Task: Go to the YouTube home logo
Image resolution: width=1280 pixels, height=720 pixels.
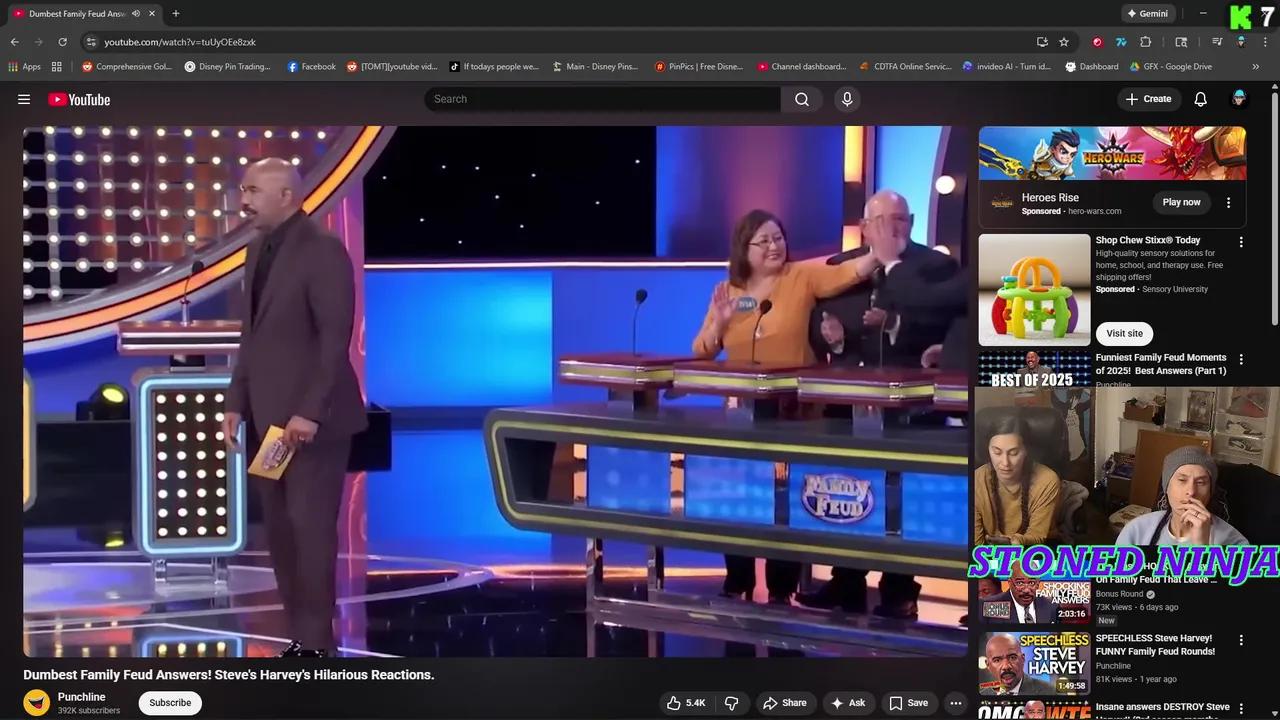Action: pyautogui.click(x=79, y=99)
